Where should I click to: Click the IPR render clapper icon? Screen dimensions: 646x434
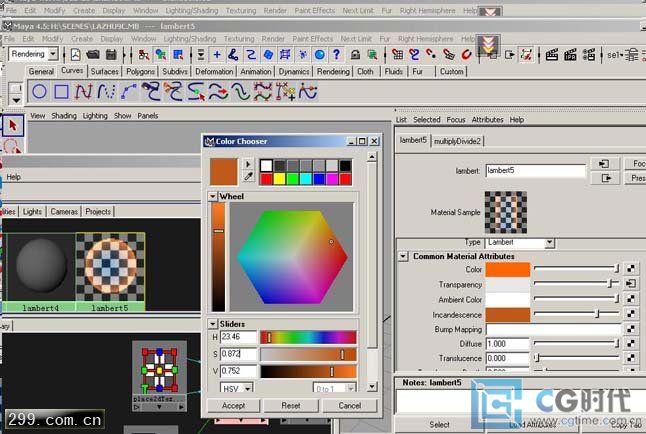pos(570,55)
